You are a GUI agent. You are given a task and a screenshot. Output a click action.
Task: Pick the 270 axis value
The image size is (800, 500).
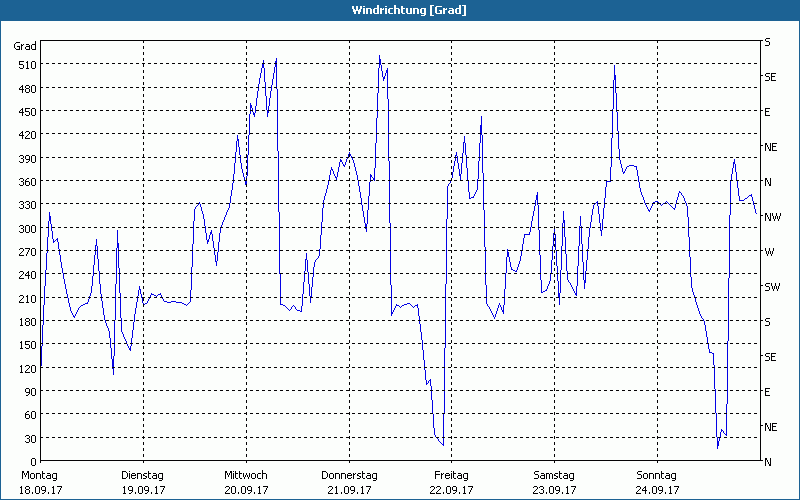(x=28, y=252)
